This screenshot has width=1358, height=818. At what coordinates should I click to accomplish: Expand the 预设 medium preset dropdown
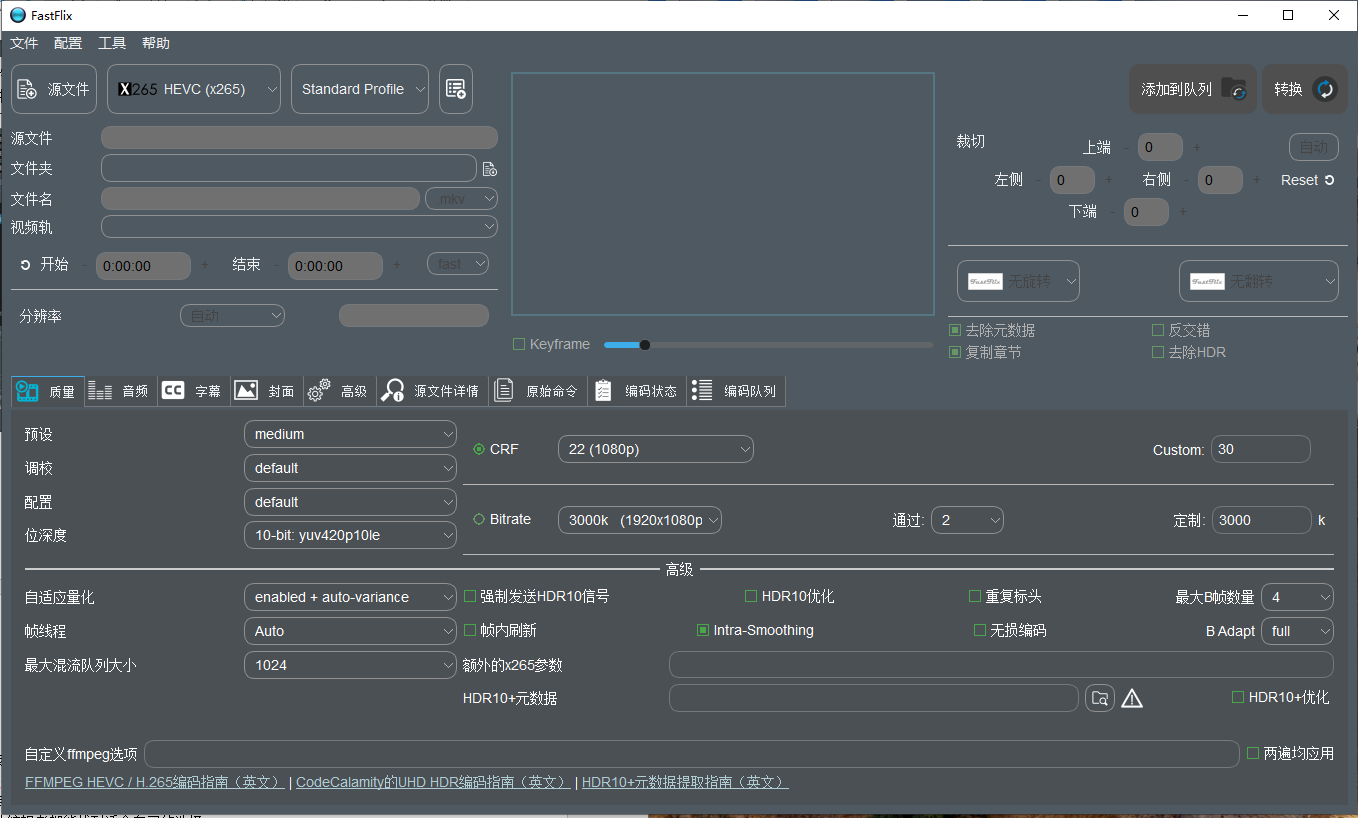pos(350,434)
